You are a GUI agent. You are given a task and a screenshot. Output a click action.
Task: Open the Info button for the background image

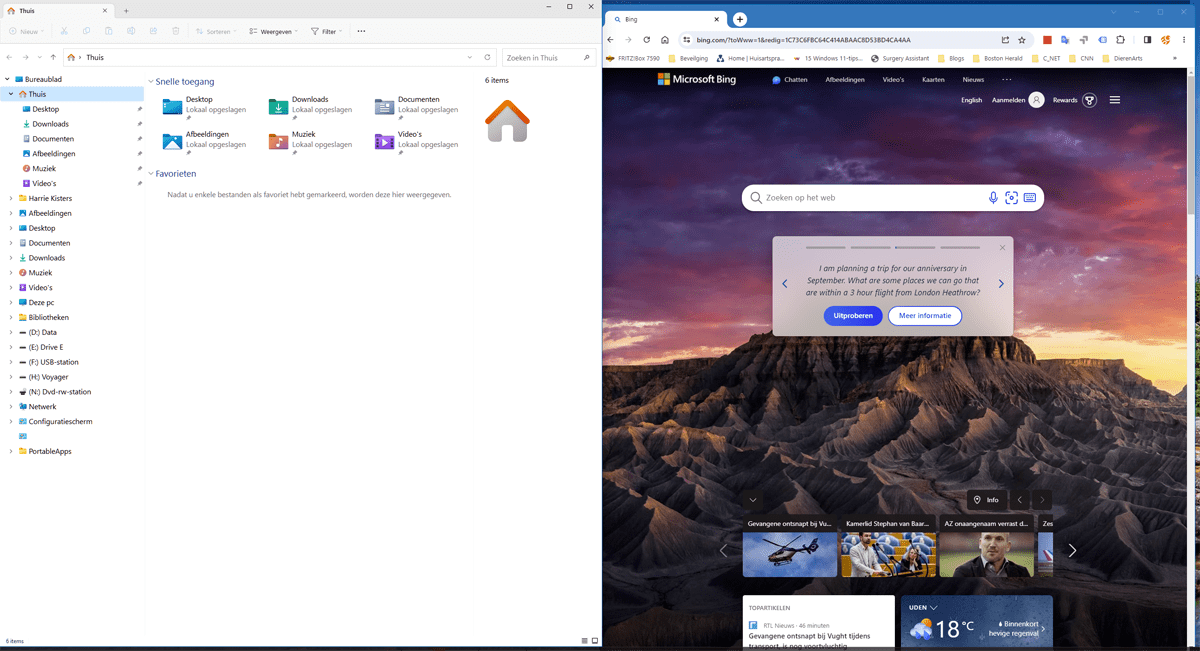coord(987,500)
